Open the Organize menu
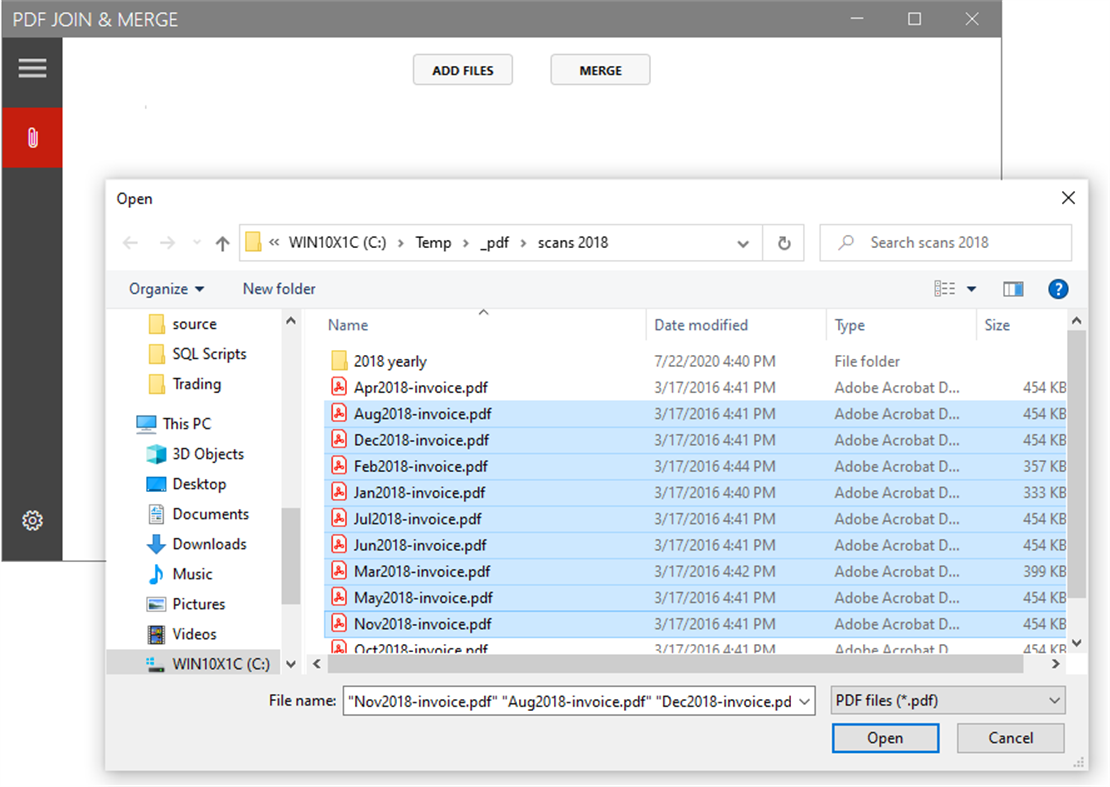The width and height of the screenshot is (1110, 787). point(165,288)
